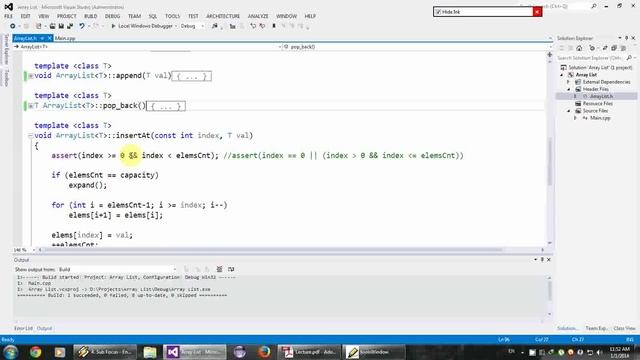Image resolution: width=640 pixels, height=360 pixels.
Task: Open the Server Explorer side tab
Action: [x=6, y=49]
